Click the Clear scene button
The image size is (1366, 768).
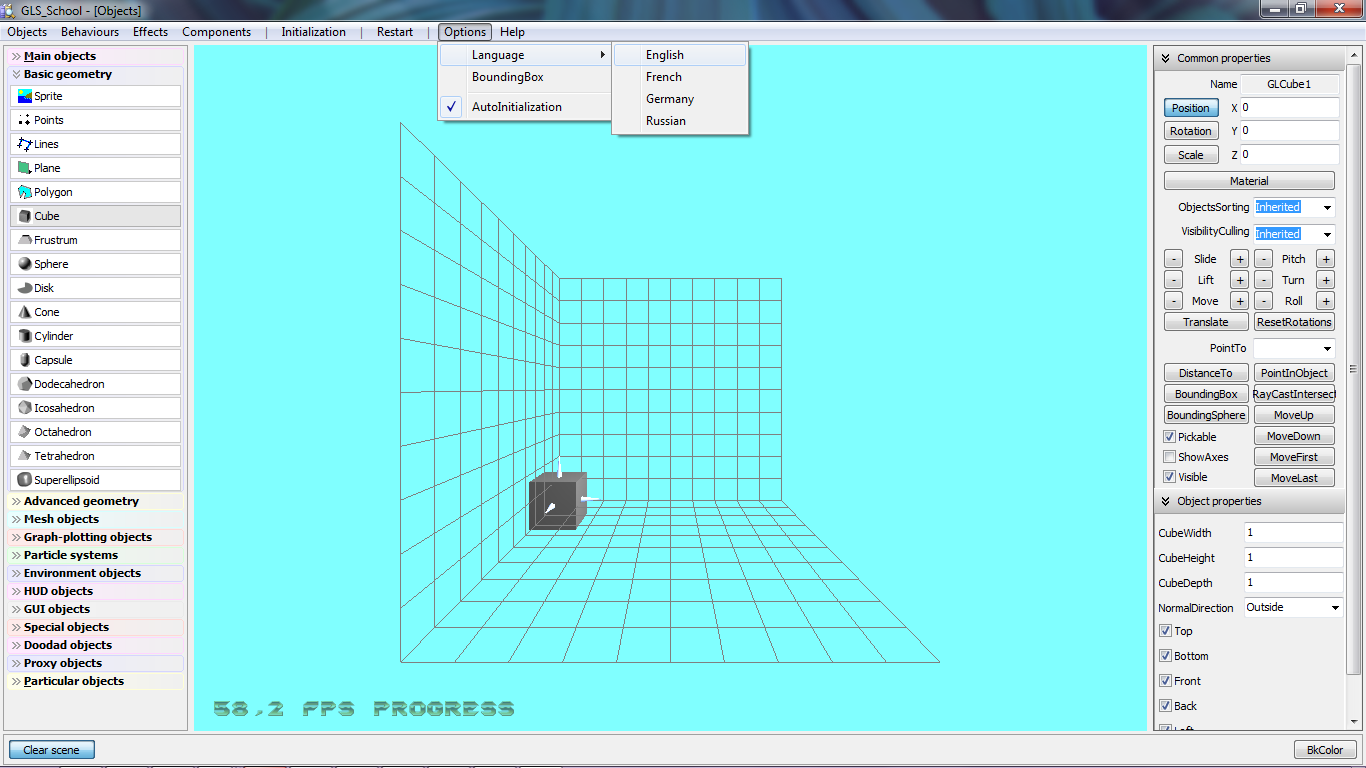coord(51,750)
